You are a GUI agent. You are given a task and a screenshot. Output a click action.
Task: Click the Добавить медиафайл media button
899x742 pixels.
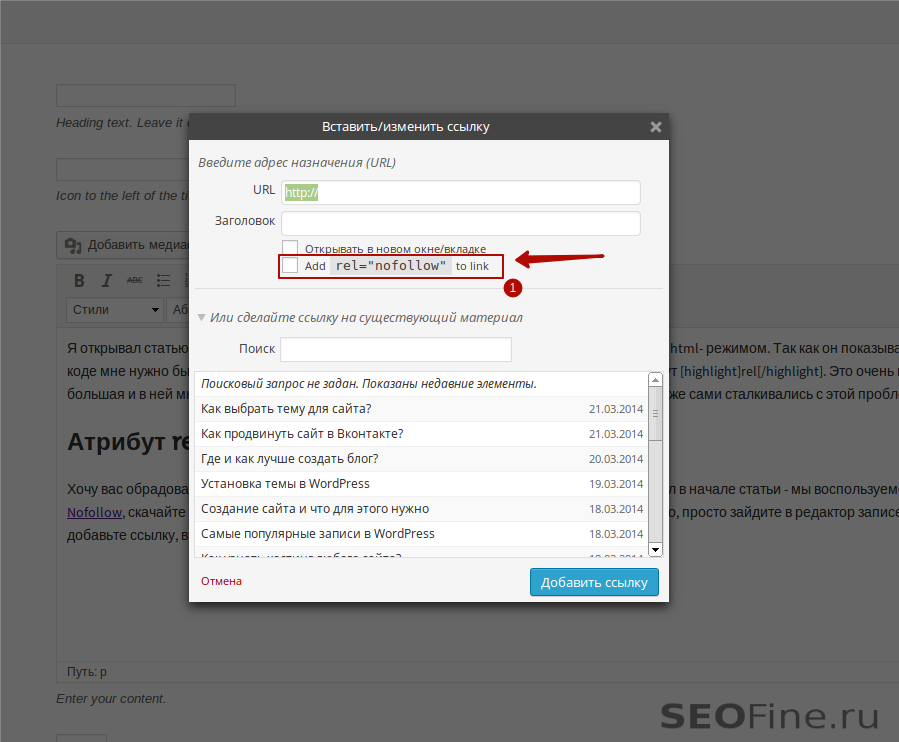pos(123,244)
